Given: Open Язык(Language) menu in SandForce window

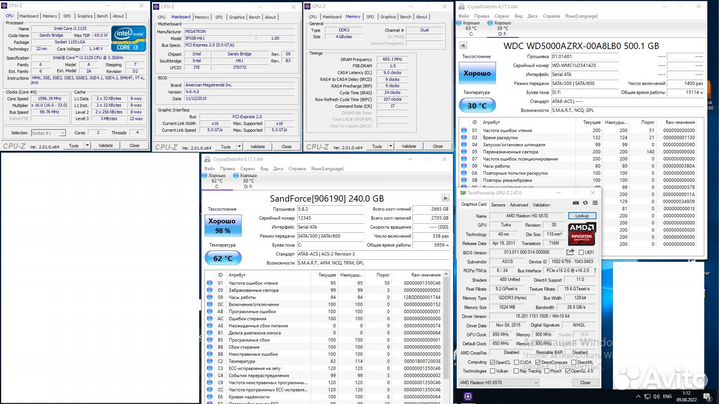Looking at the screenshot, I should (x=327, y=168).
